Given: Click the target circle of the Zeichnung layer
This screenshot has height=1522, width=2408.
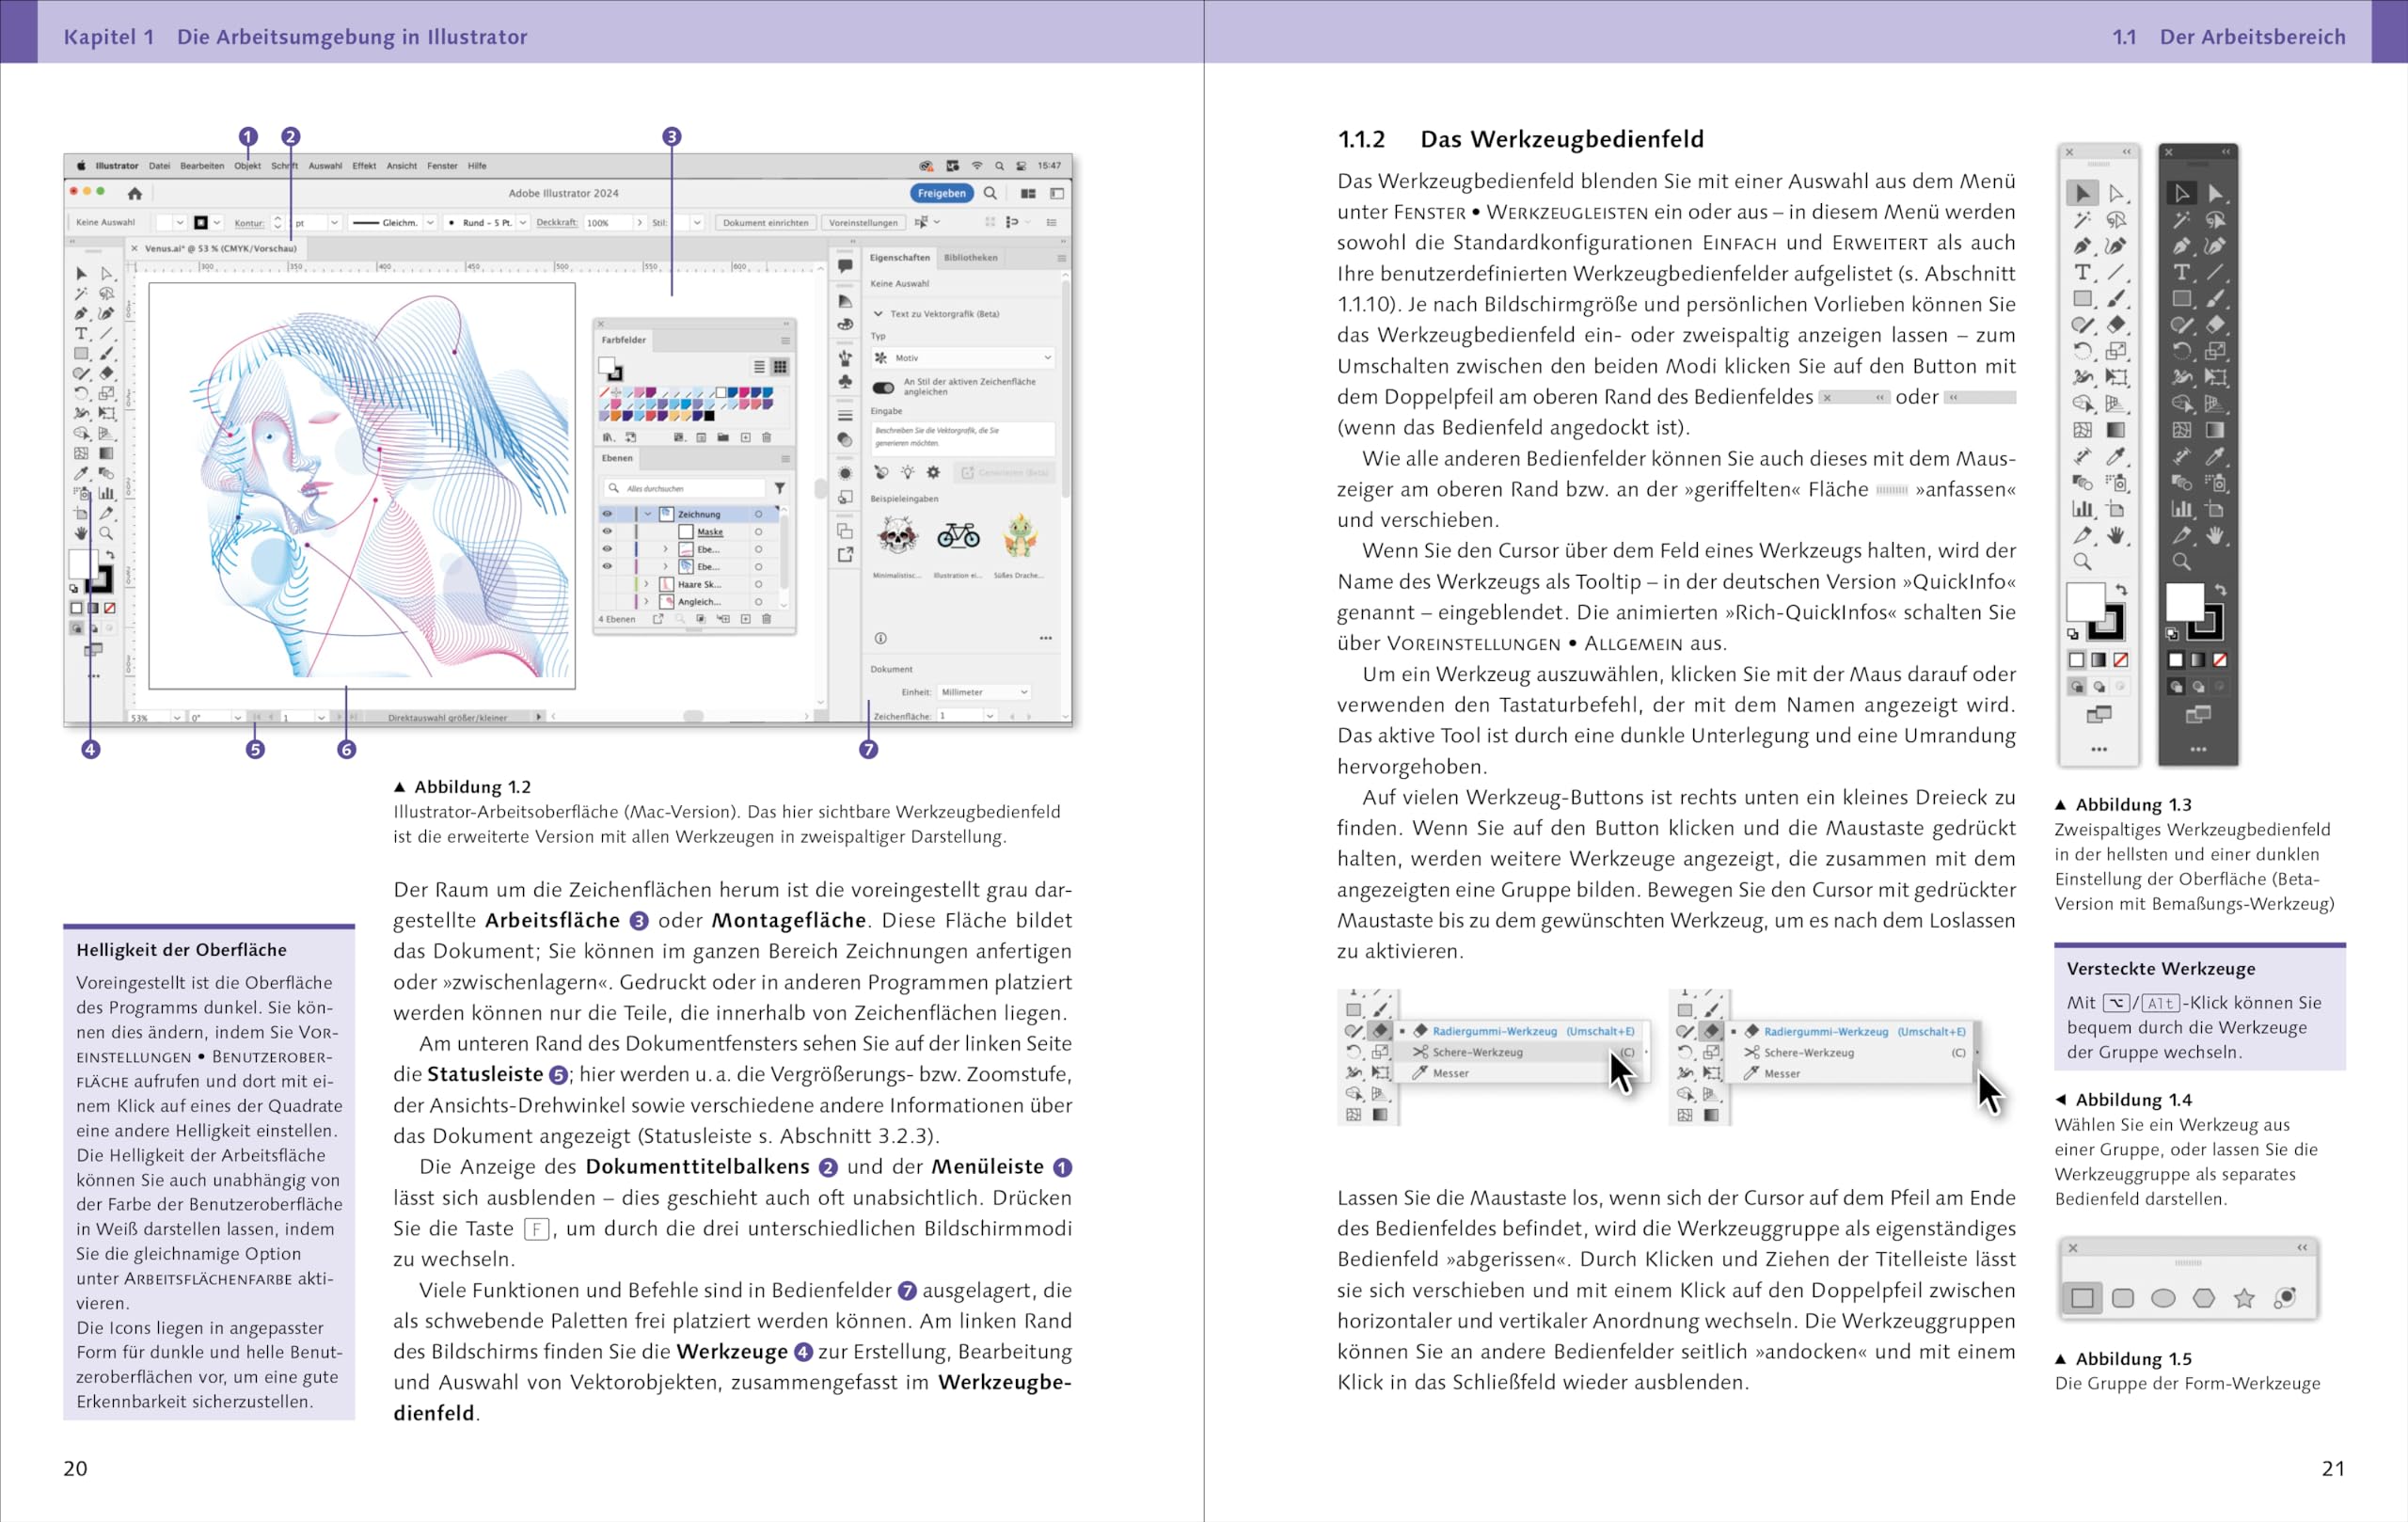Looking at the screenshot, I should (x=759, y=514).
